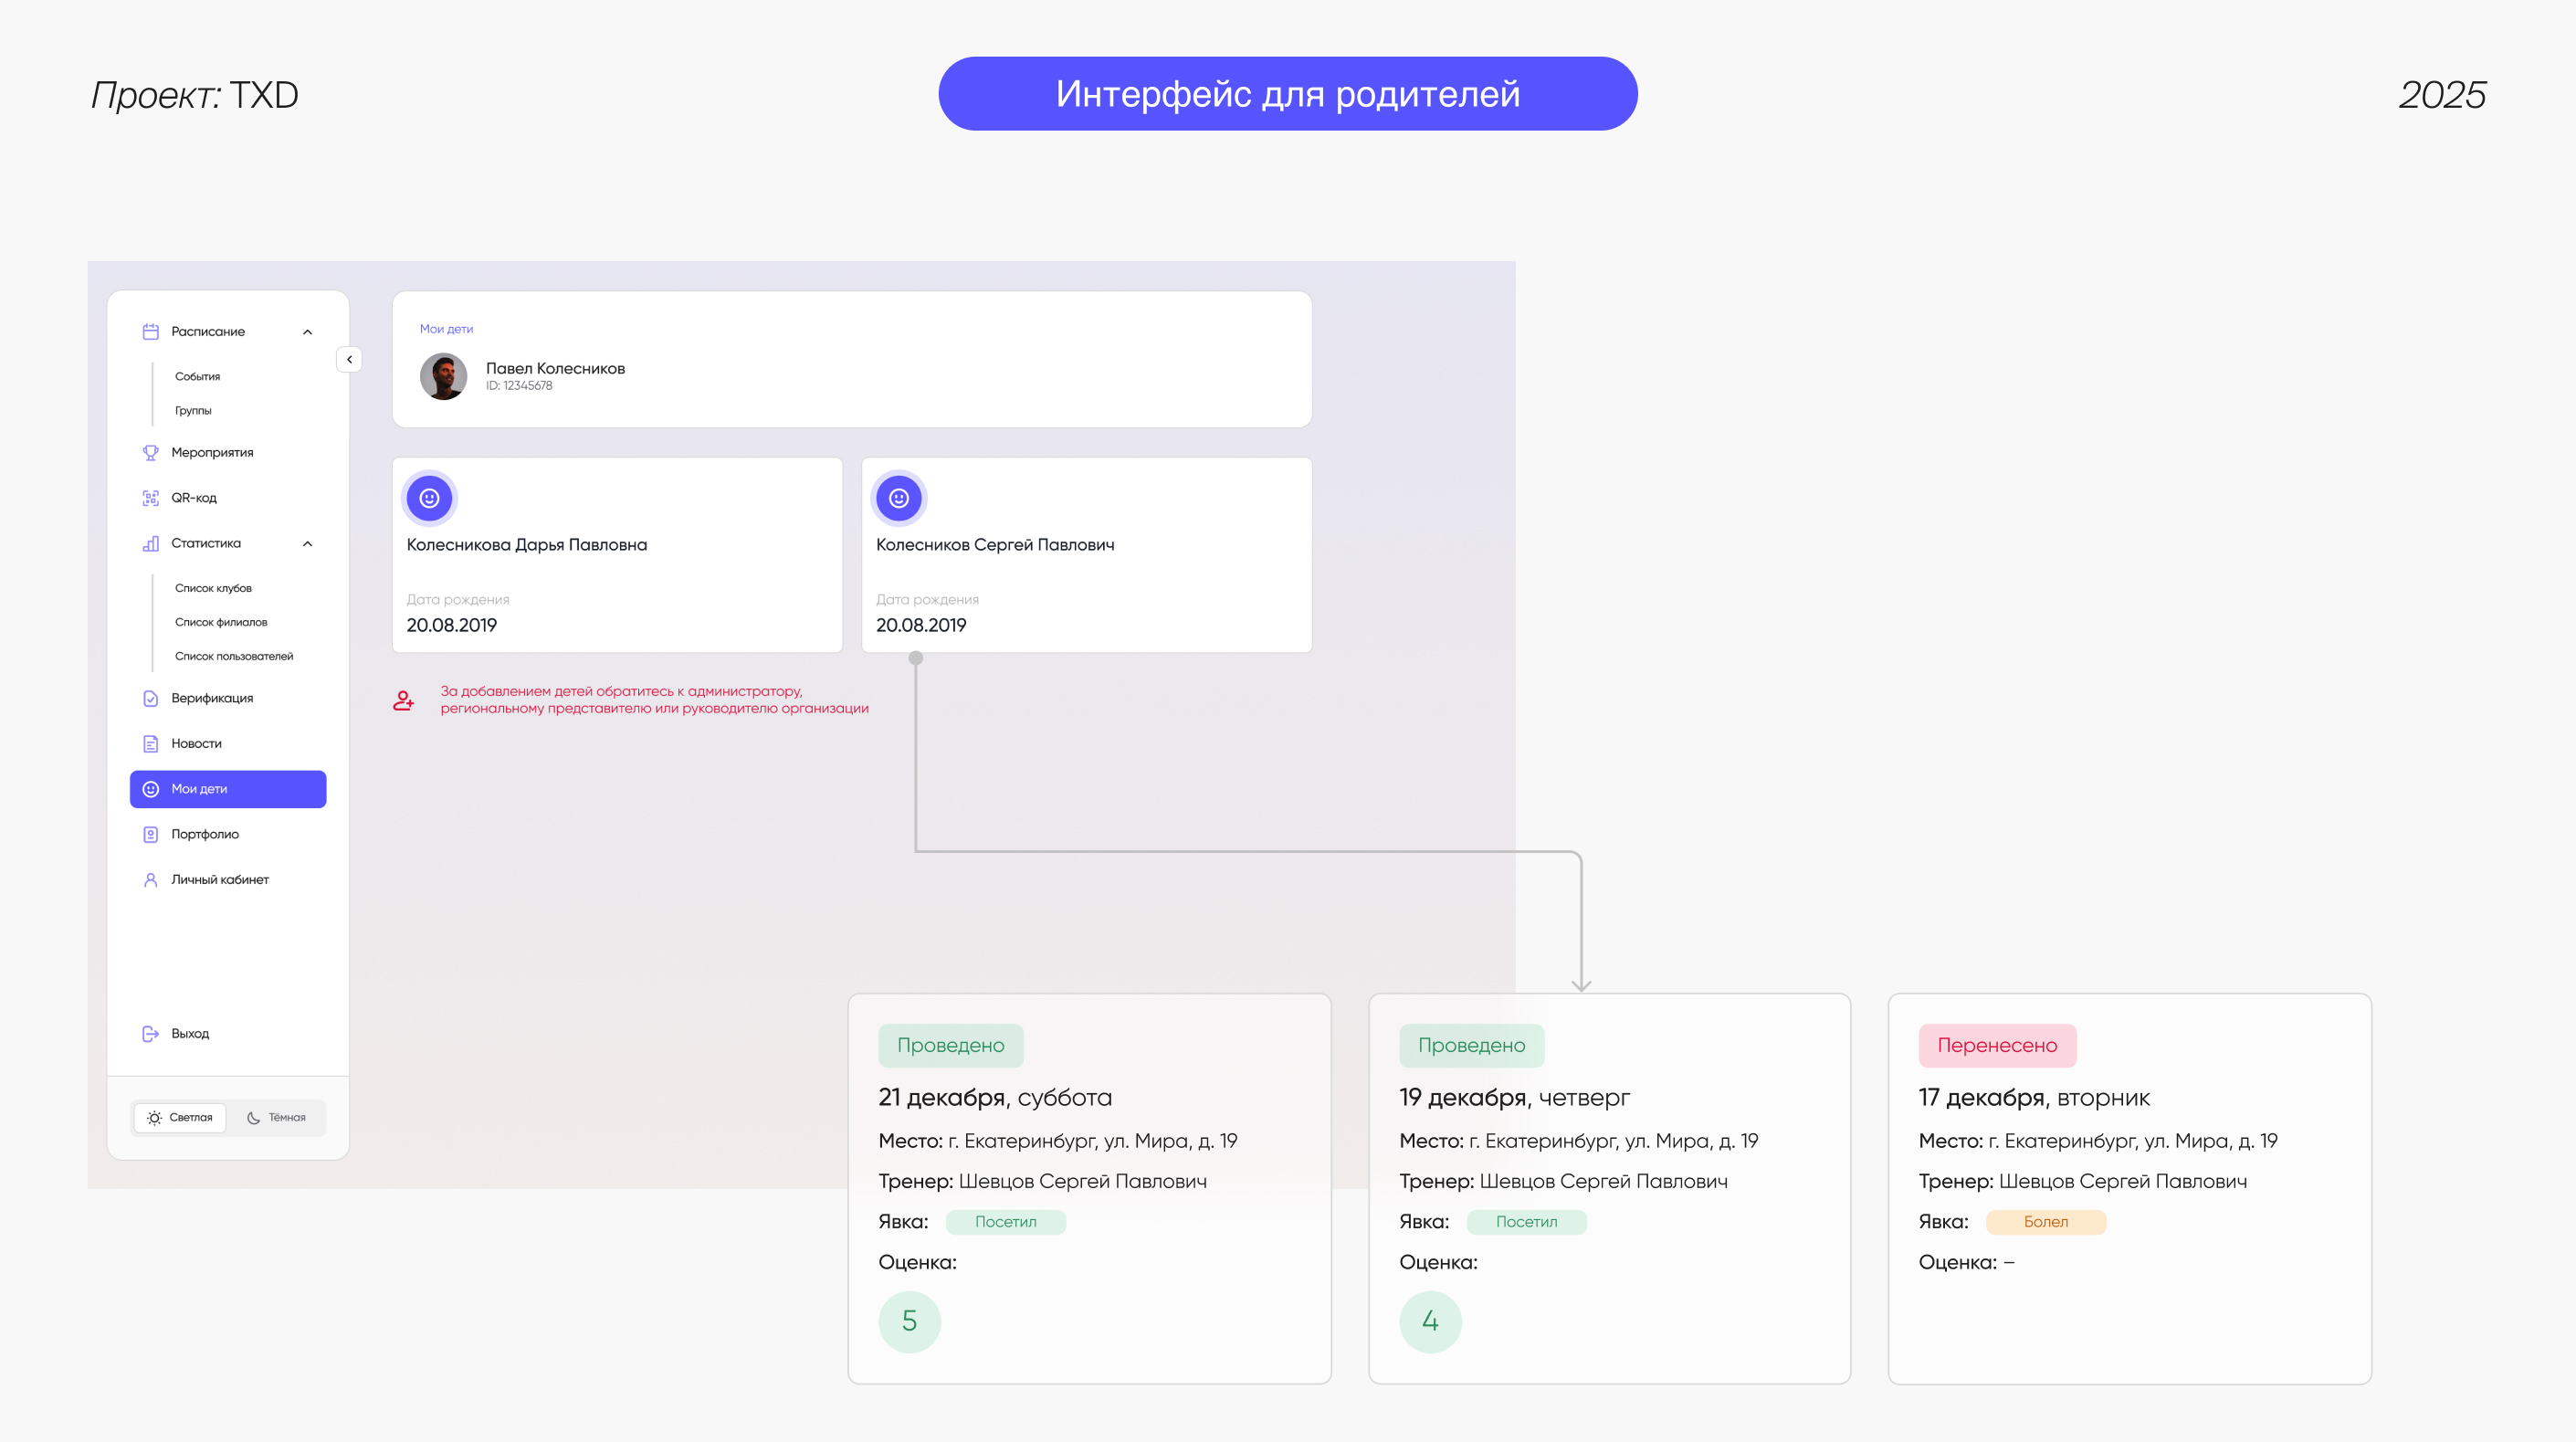This screenshot has width=2576, height=1442.
Task: Collapse the Расписание submenu chevron
Action: tap(307, 332)
